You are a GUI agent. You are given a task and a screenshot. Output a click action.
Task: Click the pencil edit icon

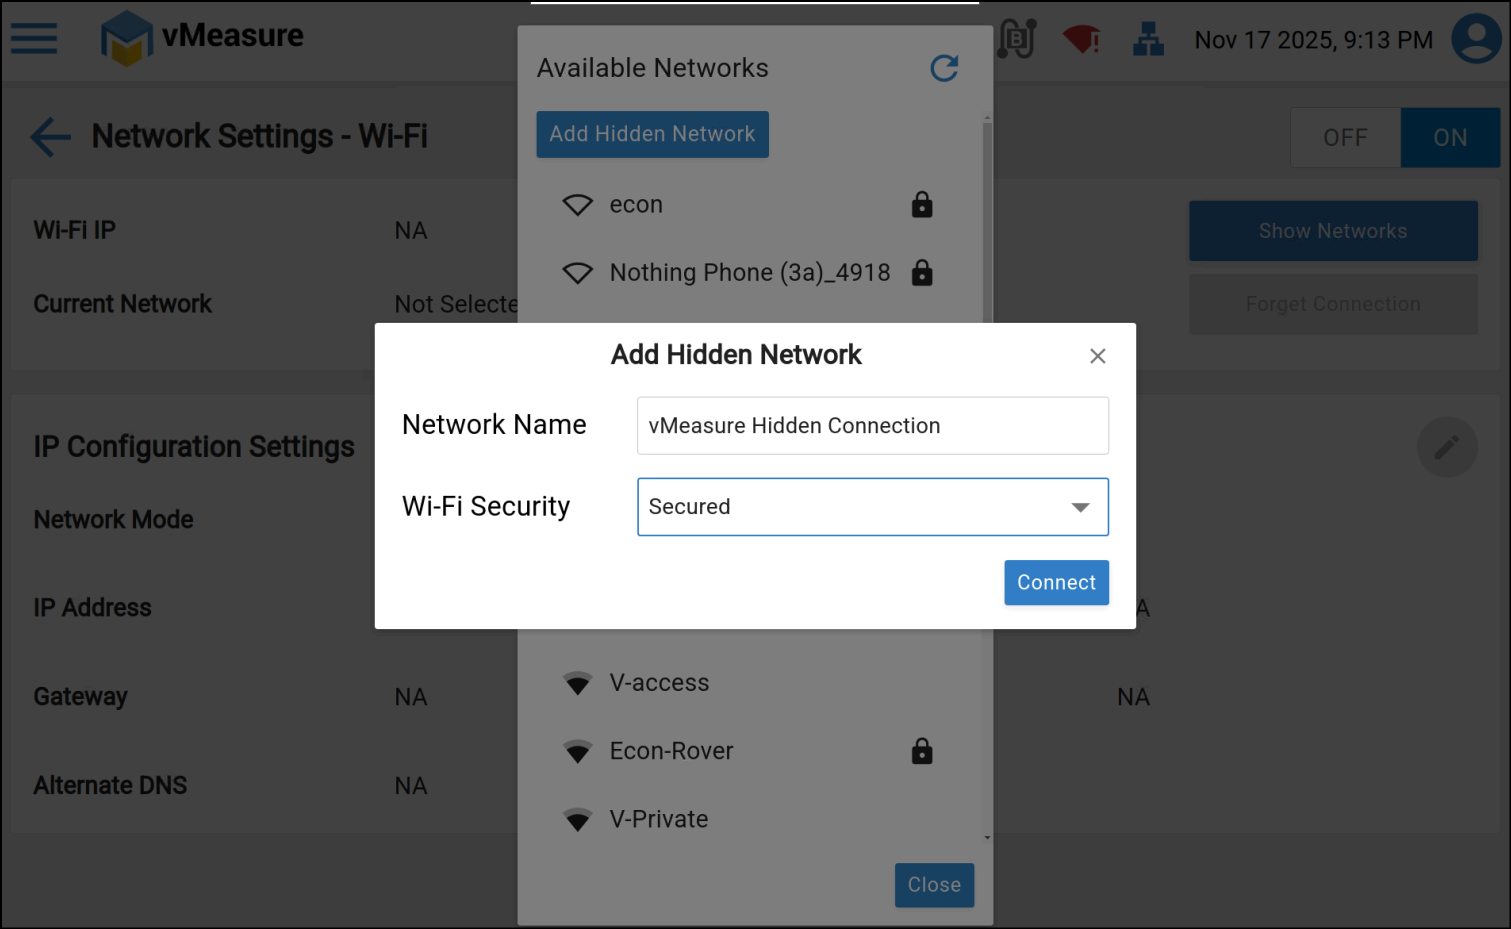coord(1446,447)
